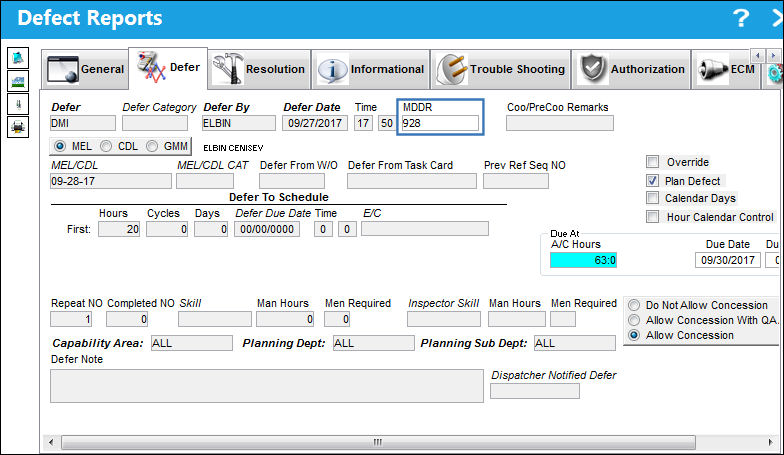Click the Time minute field showing 50
This screenshot has width=784, height=455.
point(386,123)
